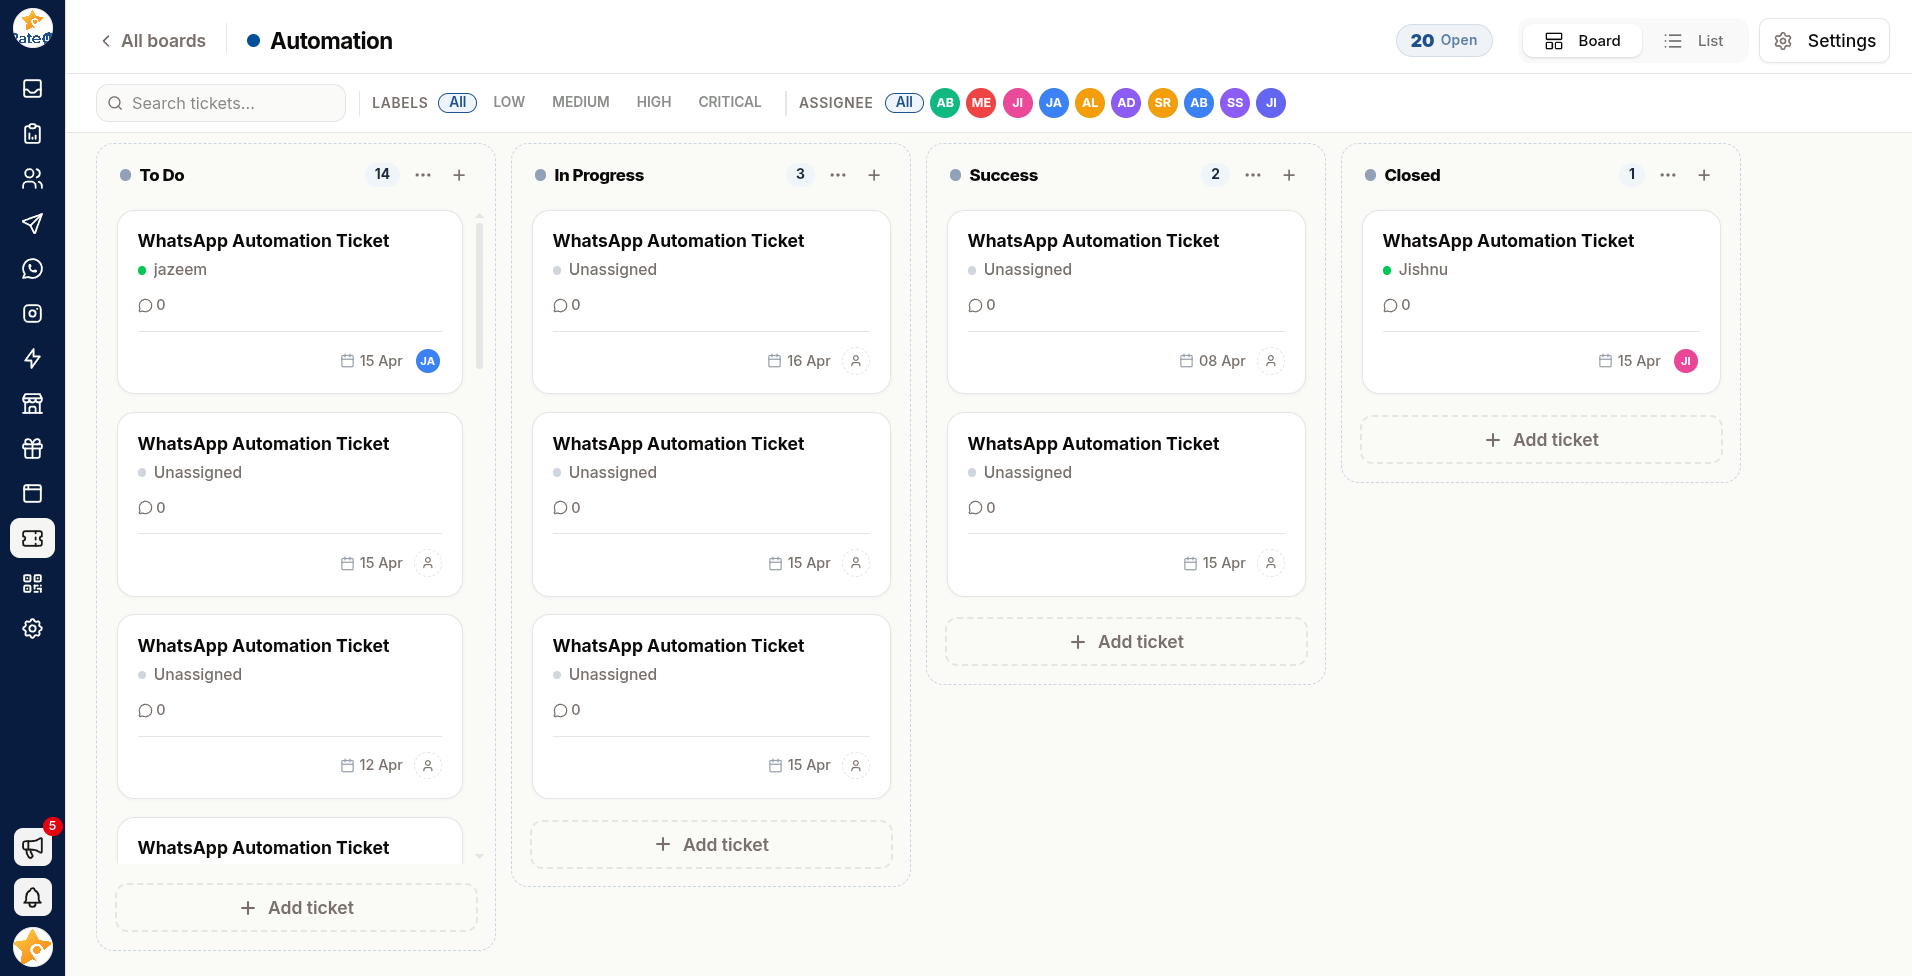The width and height of the screenshot is (1912, 976).
Task: Open the Closed column options menu
Action: coord(1668,175)
